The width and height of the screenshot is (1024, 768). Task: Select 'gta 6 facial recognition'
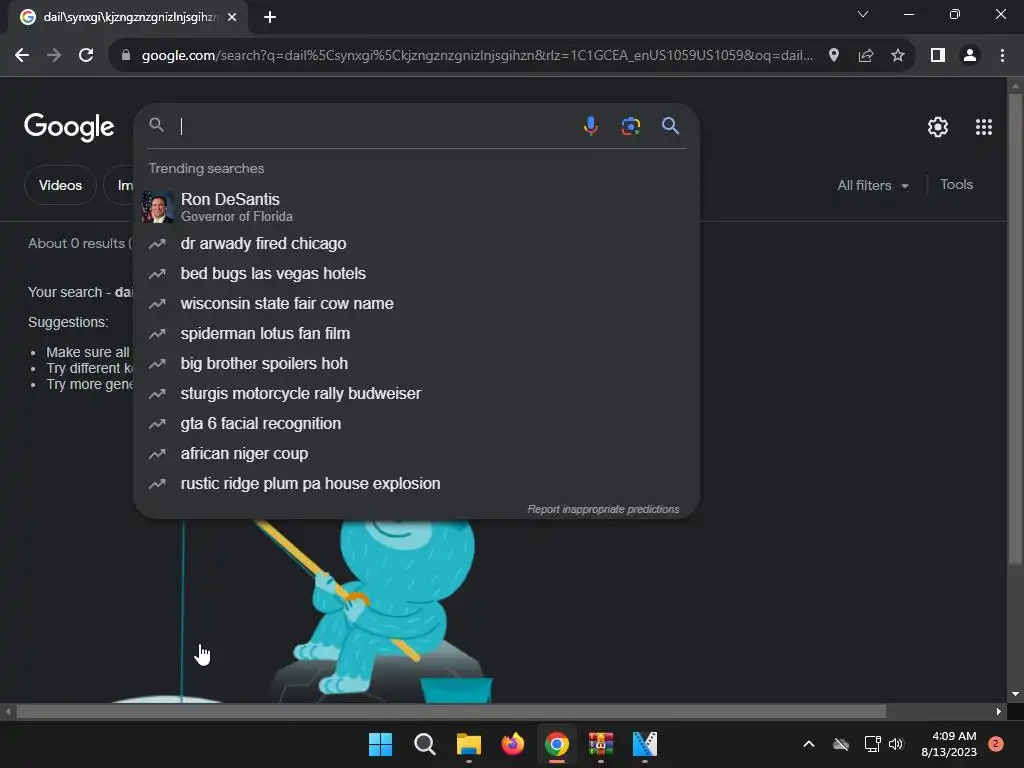pyautogui.click(x=416, y=424)
